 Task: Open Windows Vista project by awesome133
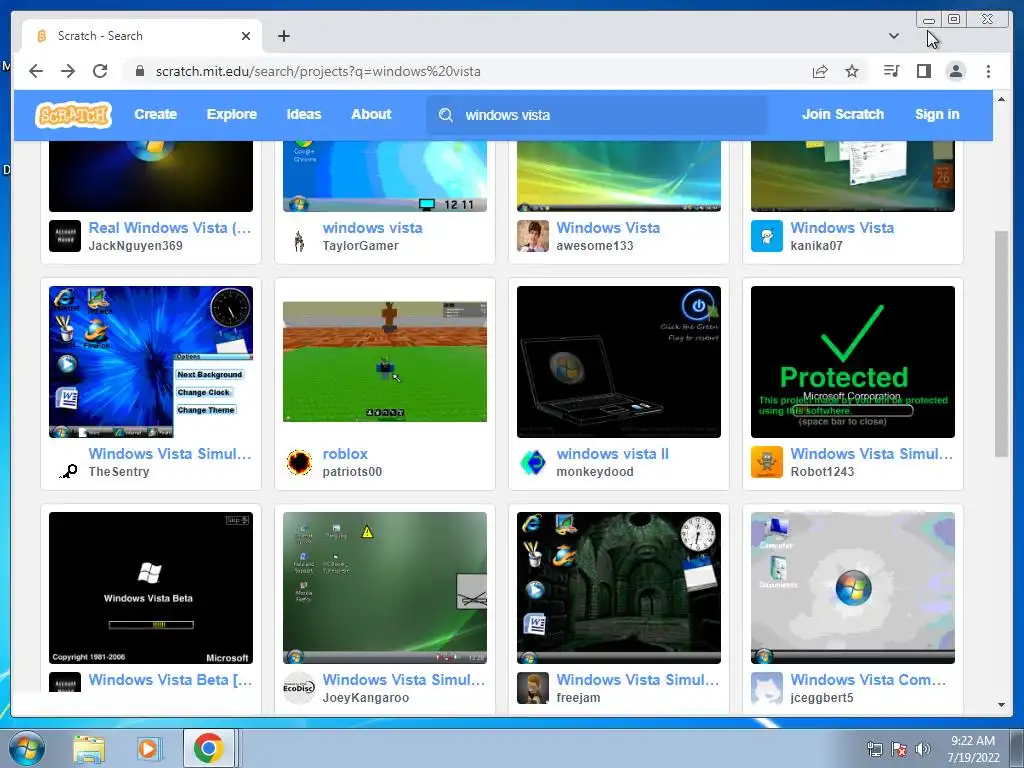point(608,228)
